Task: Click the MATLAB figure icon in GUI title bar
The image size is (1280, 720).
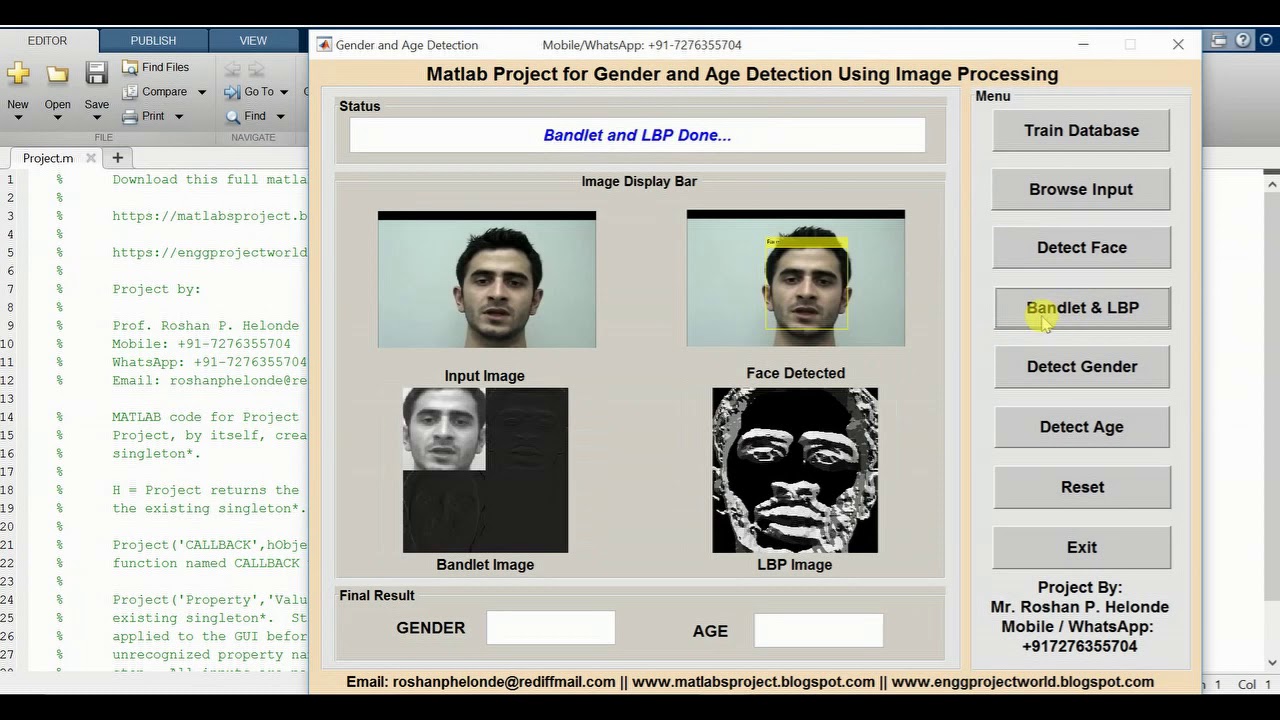Action: point(324,45)
